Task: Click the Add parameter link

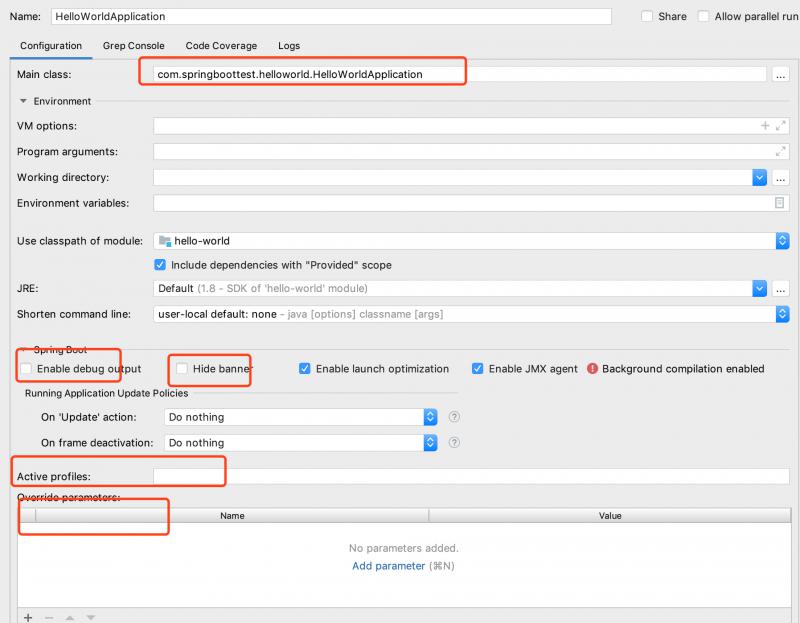Action: (388, 566)
